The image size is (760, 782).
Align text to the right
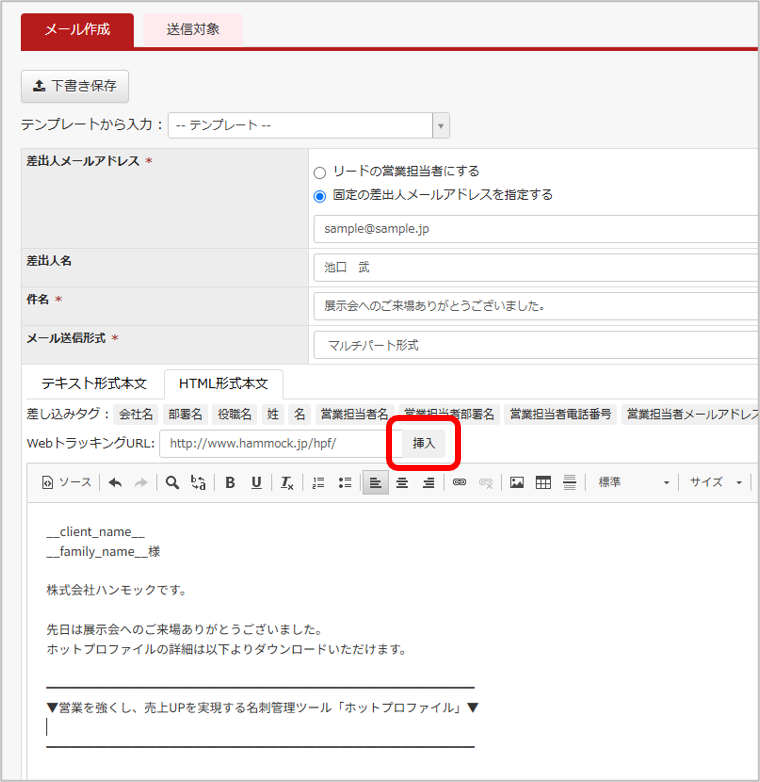pyautogui.click(x=428, y=482)
